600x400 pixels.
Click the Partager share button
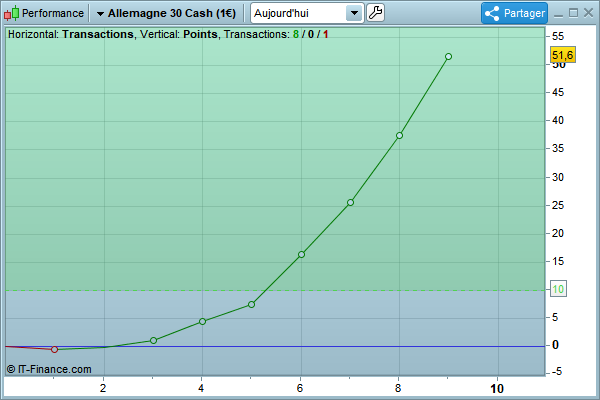pyautogui.click(x=514, y=13)
